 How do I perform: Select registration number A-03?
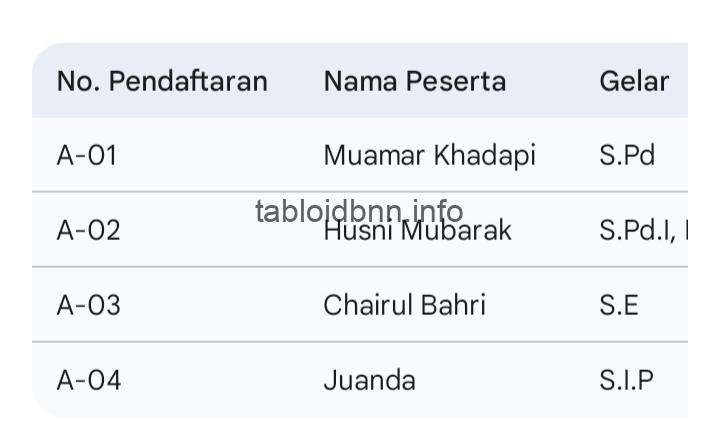[88, 305]
